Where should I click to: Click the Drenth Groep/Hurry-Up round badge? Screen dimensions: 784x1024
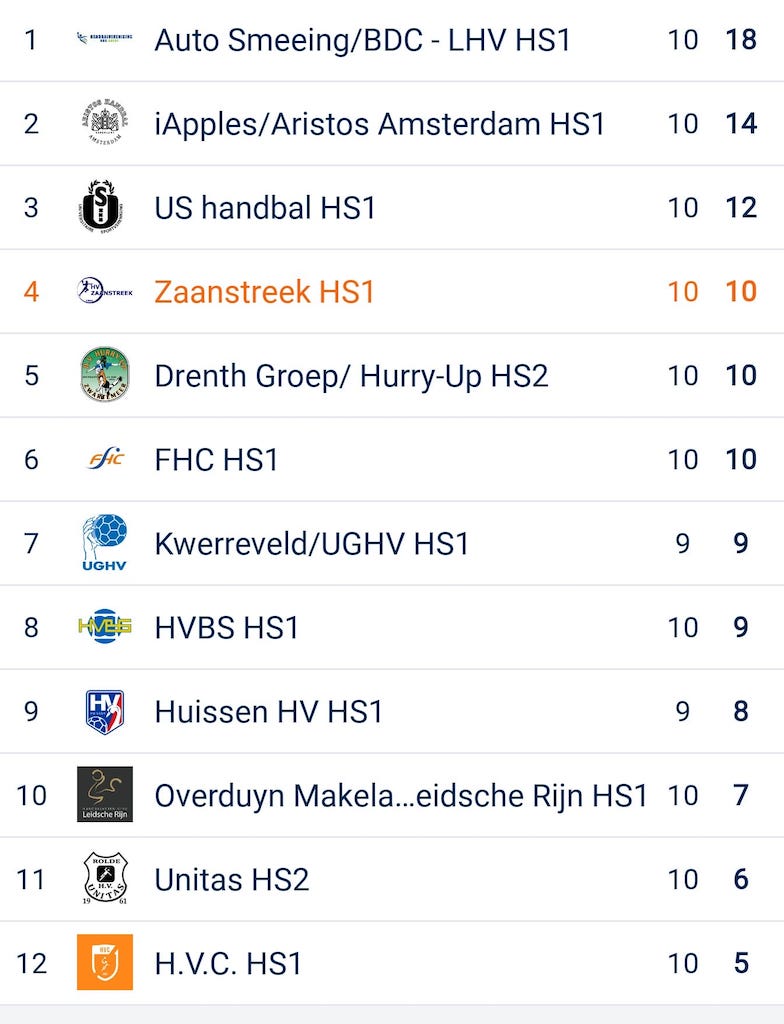coord(104,375)
